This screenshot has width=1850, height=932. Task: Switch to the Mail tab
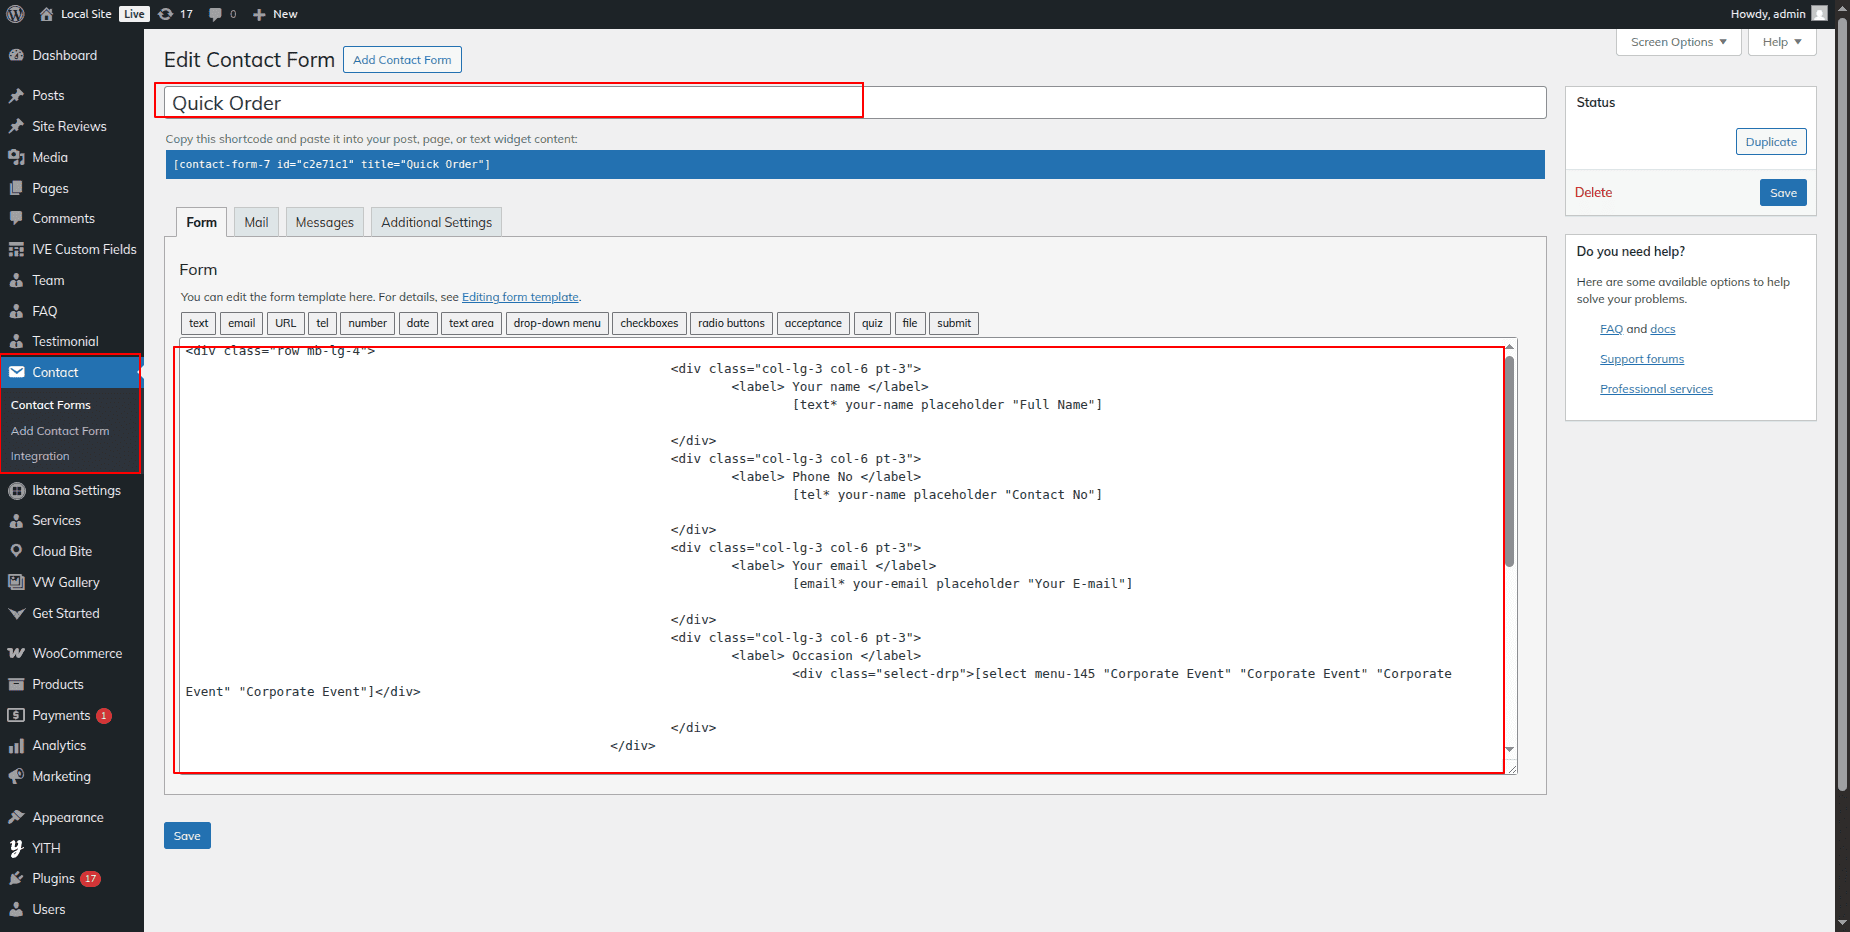coord(256,222)
